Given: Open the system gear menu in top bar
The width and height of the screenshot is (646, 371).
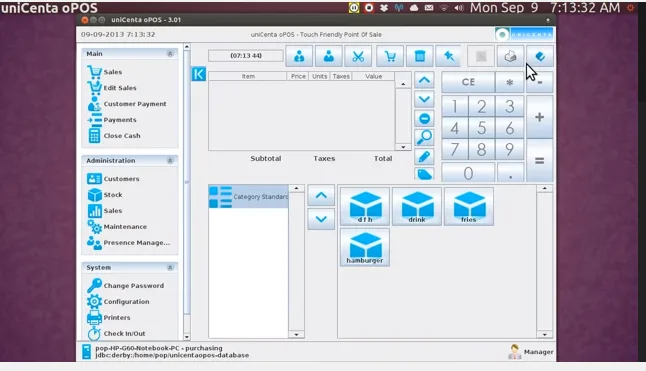Looking at the screenshot, I should (631, 8).
